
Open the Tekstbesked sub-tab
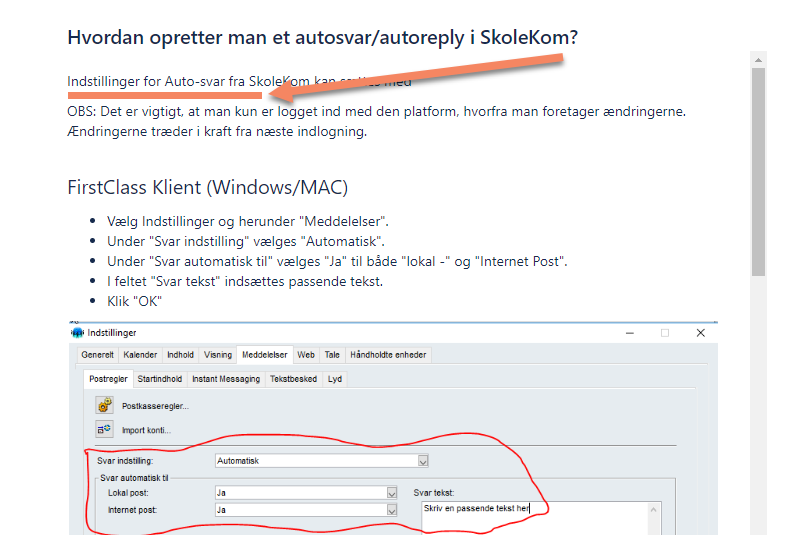[294, 379]
